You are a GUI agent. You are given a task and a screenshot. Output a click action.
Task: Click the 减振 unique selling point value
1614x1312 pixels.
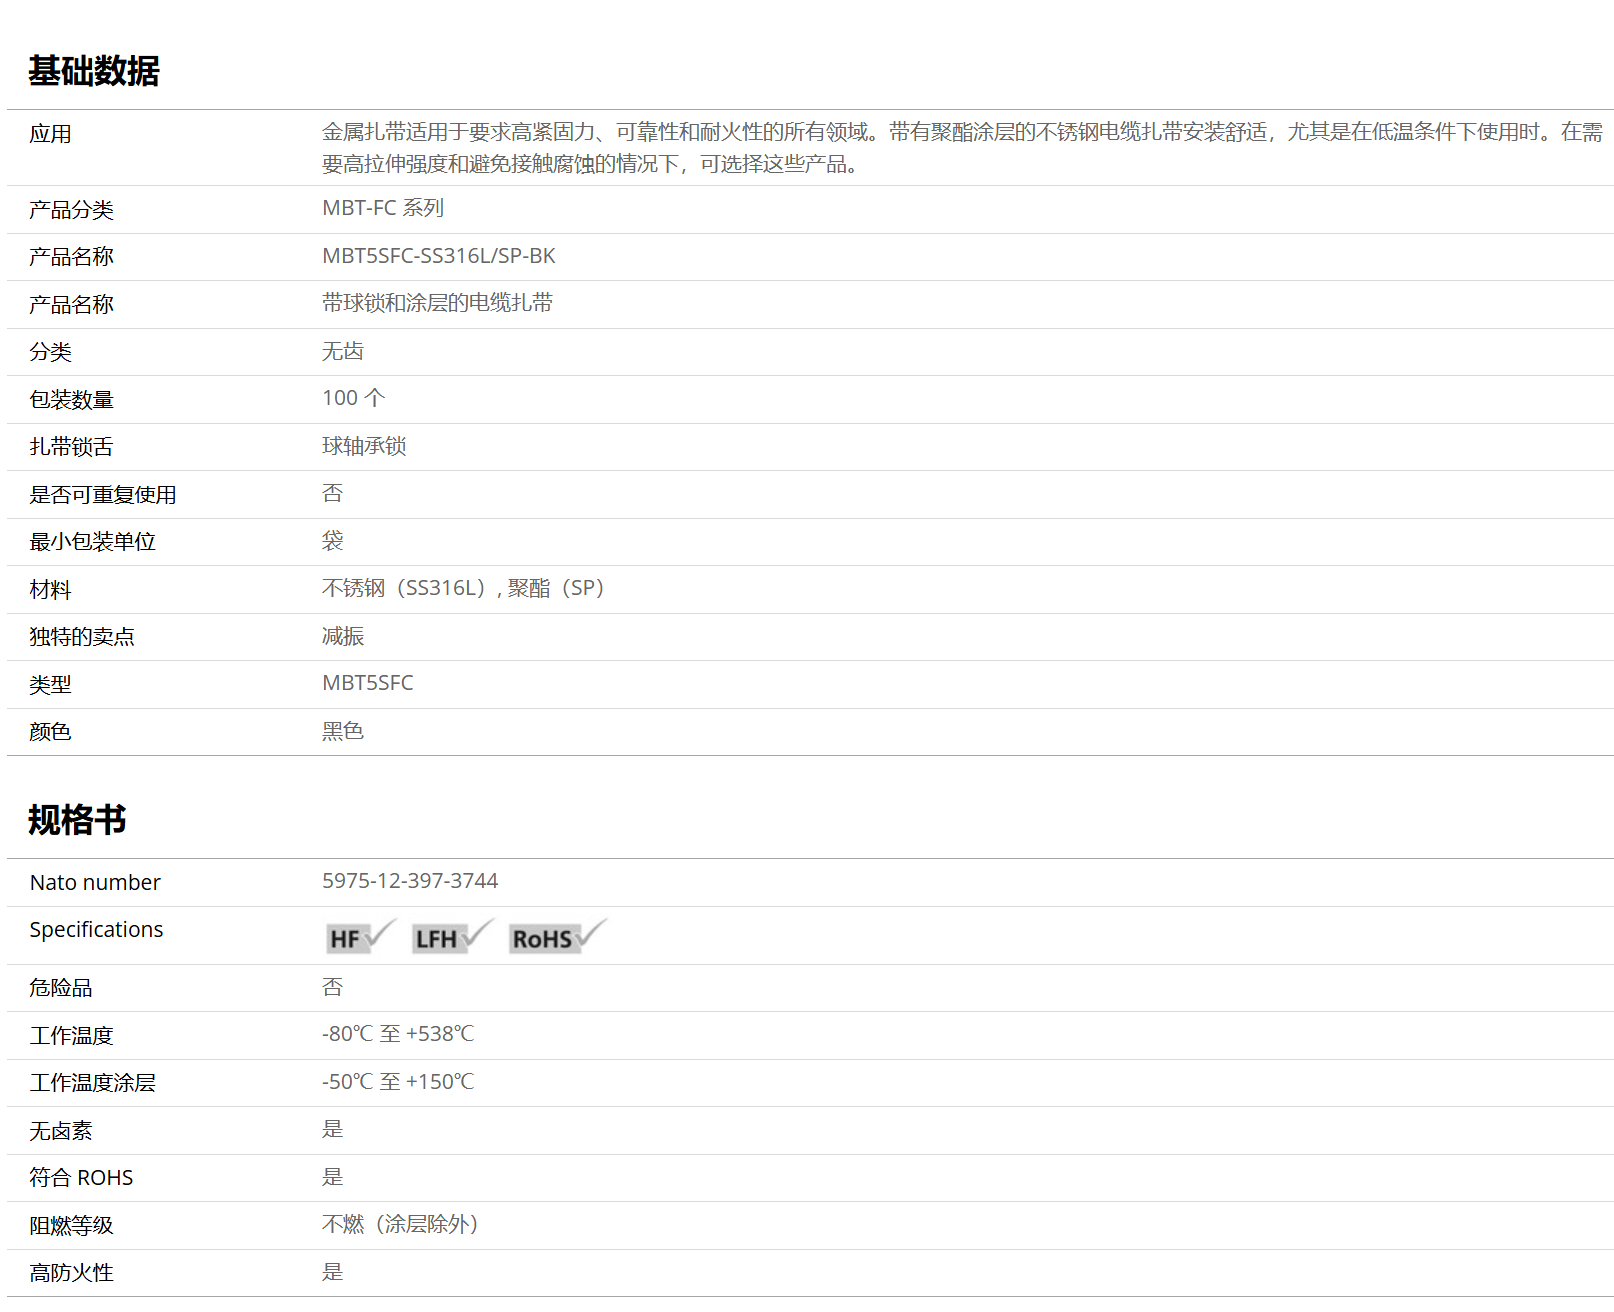coord(342,636)
